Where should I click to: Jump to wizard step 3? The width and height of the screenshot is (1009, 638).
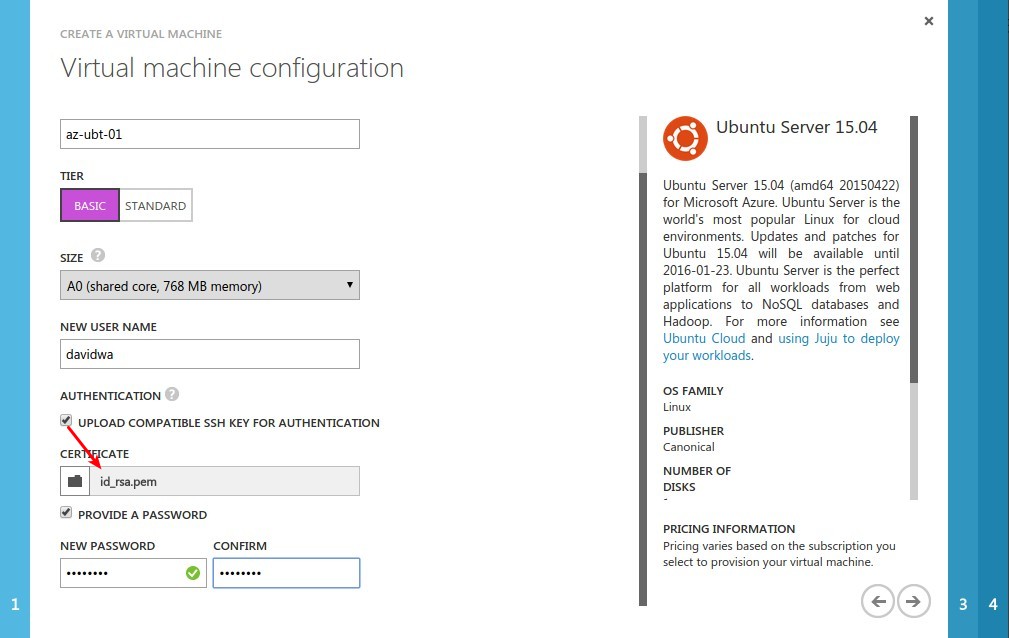coord(963,604)
